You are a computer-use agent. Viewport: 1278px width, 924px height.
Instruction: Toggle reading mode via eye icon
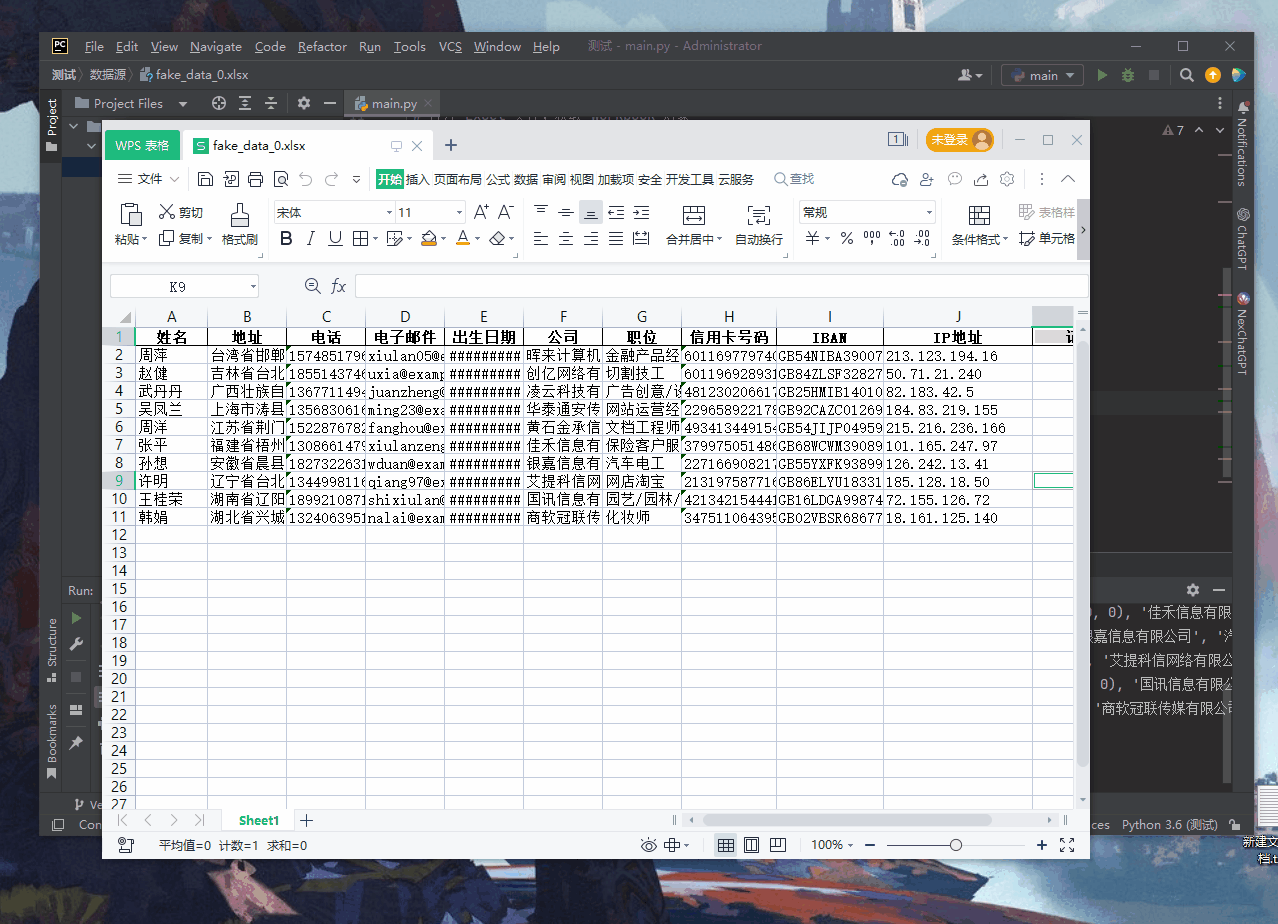click(x=649, y=845)
